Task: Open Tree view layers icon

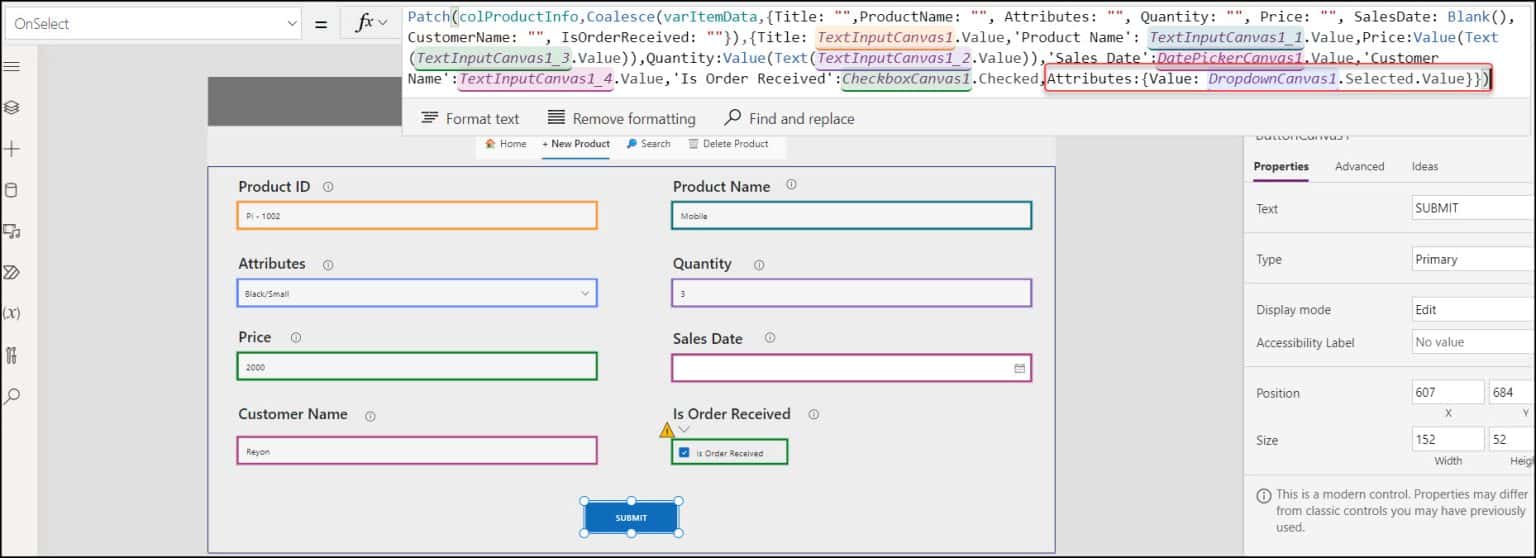Action: tap(12, 108)
